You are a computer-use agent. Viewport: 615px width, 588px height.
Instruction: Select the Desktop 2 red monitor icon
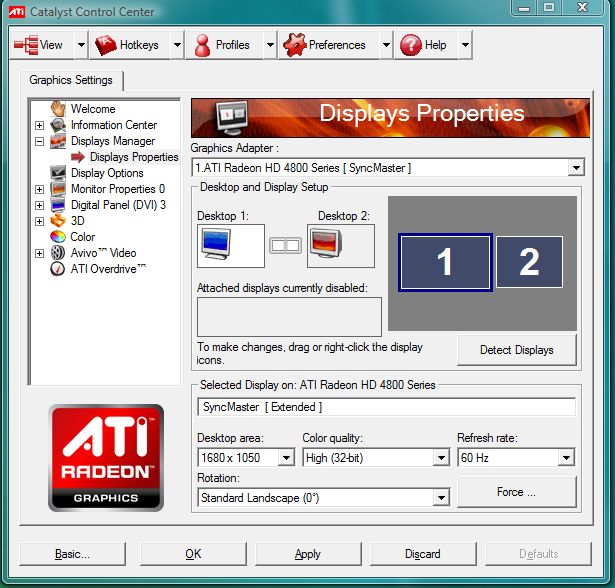326,243
